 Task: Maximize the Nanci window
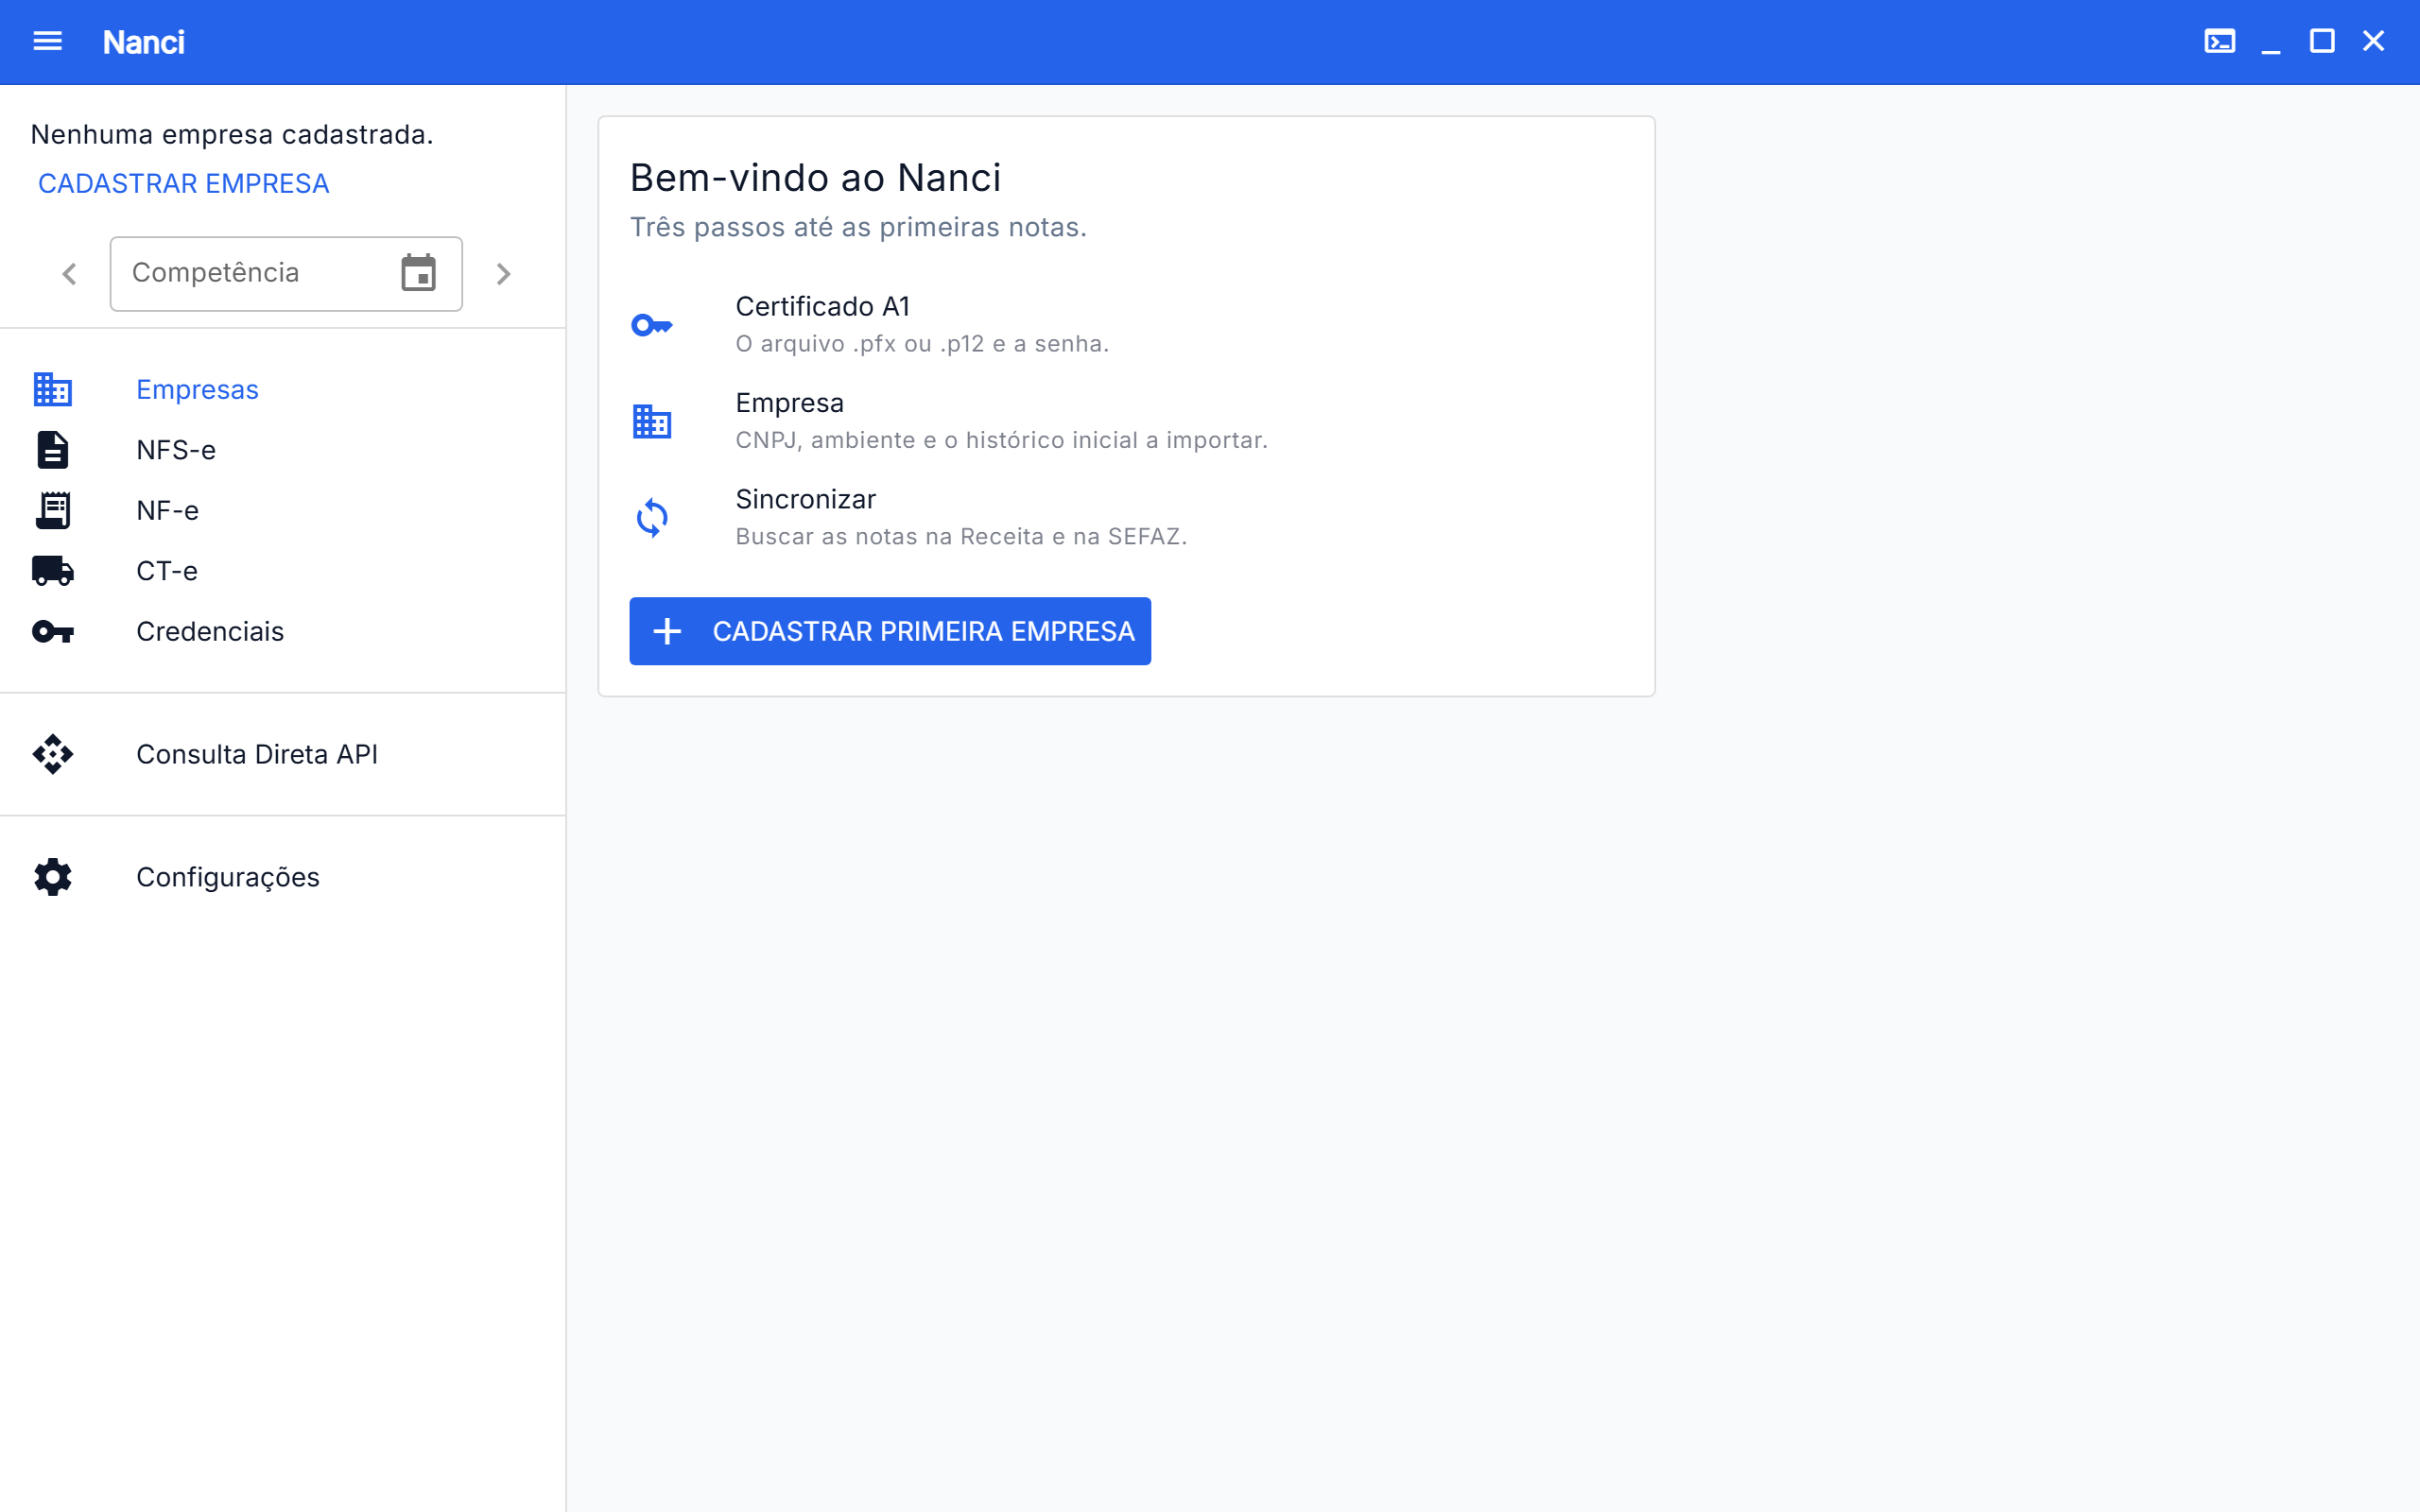(x=2321, y=41)
